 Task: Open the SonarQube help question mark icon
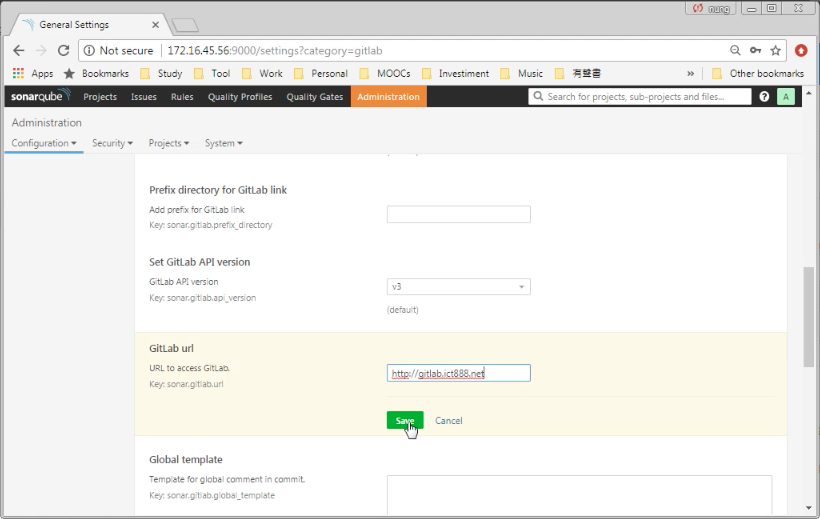[x=764, y=96]
